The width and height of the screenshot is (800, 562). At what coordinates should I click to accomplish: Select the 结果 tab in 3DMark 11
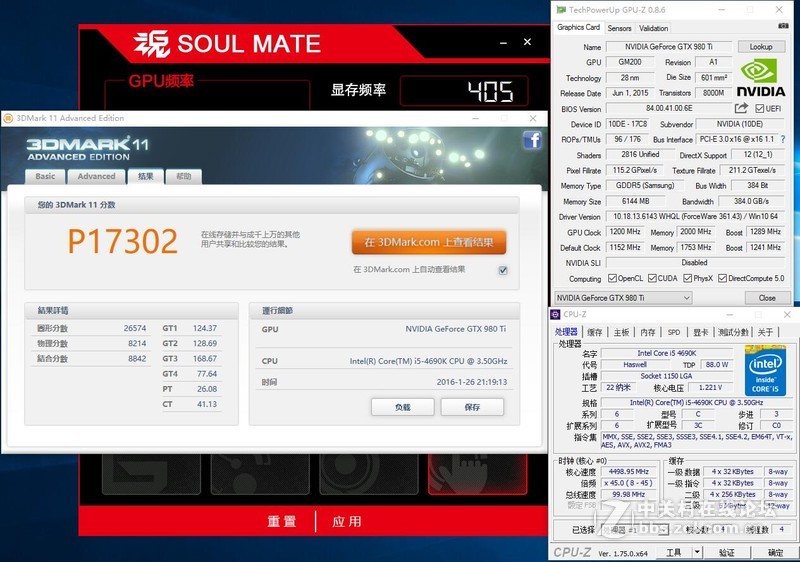pyautogui.click(x=145, y=176)
